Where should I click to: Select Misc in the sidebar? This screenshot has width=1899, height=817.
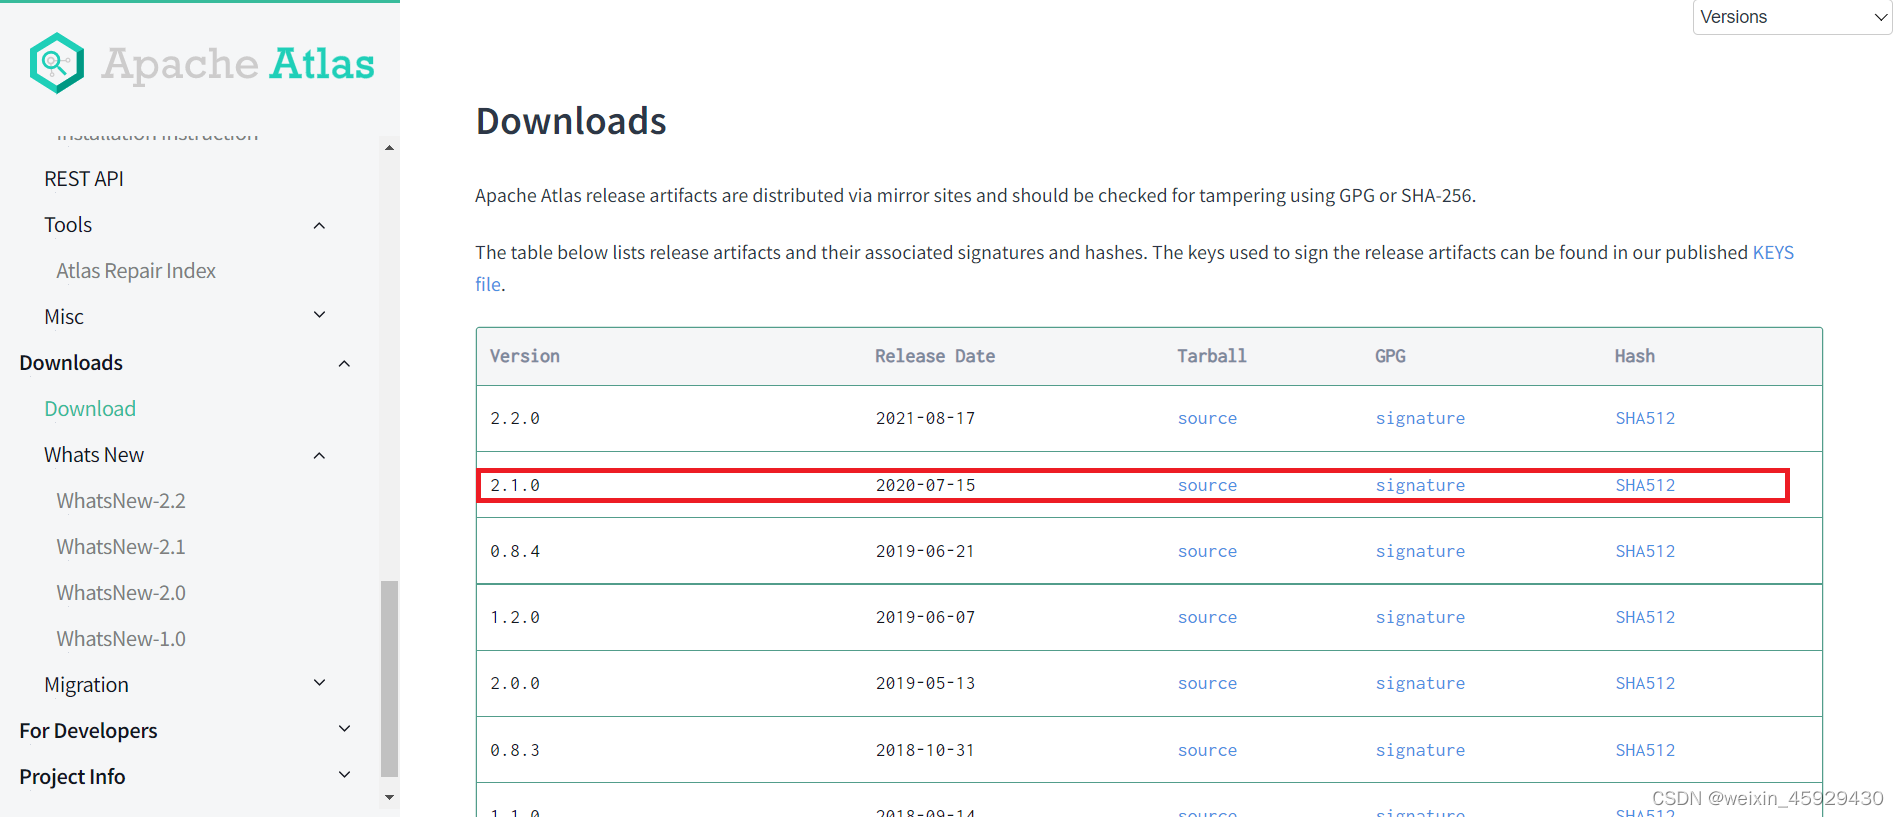click(x=64, y=317)
